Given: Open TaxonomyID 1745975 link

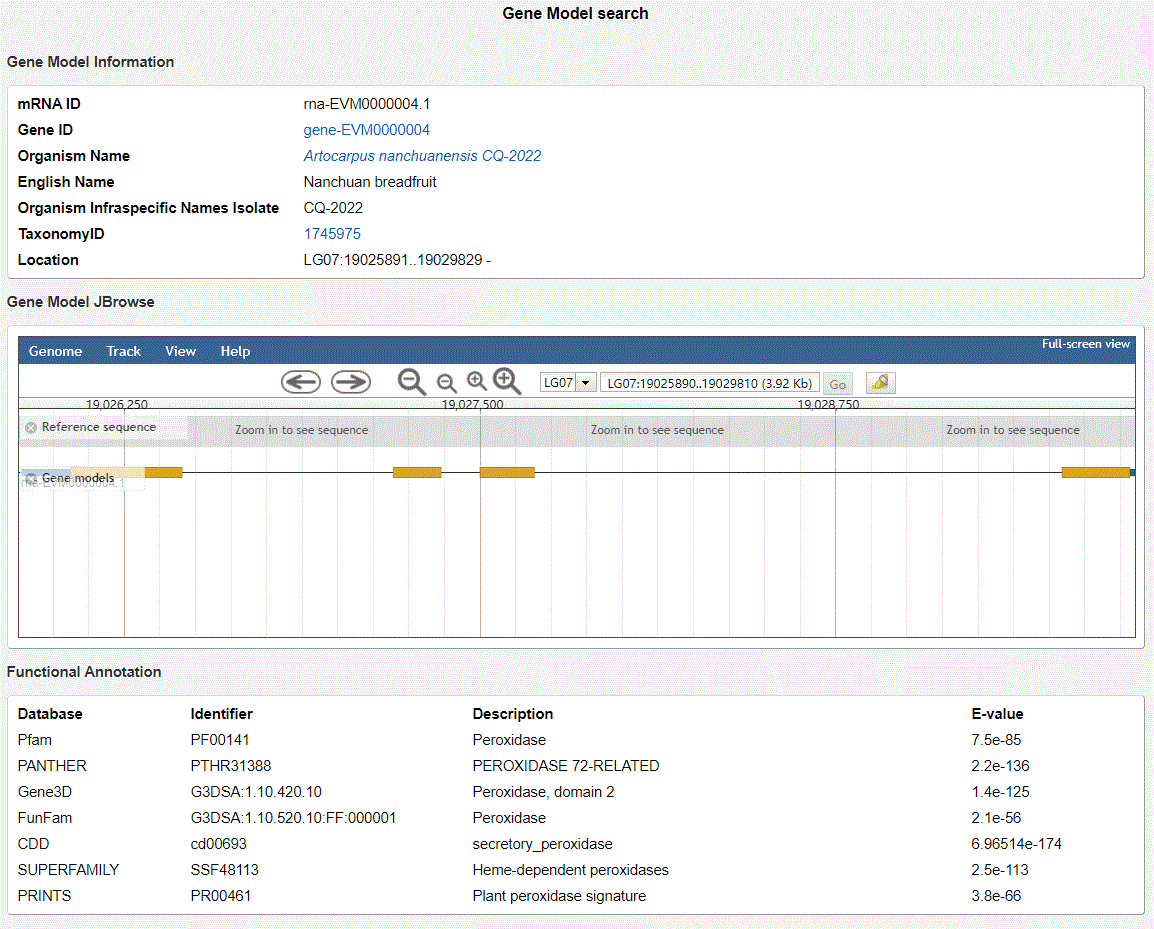Looking at the screenshot, I should click(x=332, y=234).
